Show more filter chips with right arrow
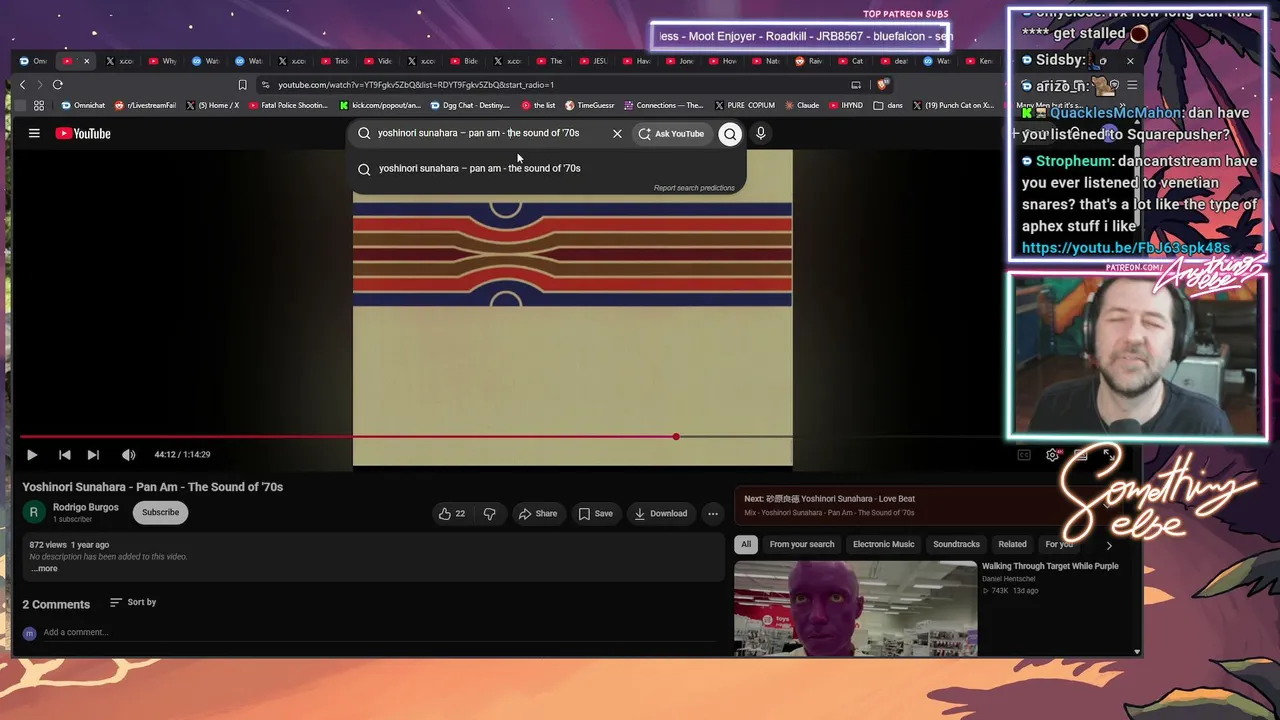This screenshot has height=720, width=1280. coord(1109,545)
